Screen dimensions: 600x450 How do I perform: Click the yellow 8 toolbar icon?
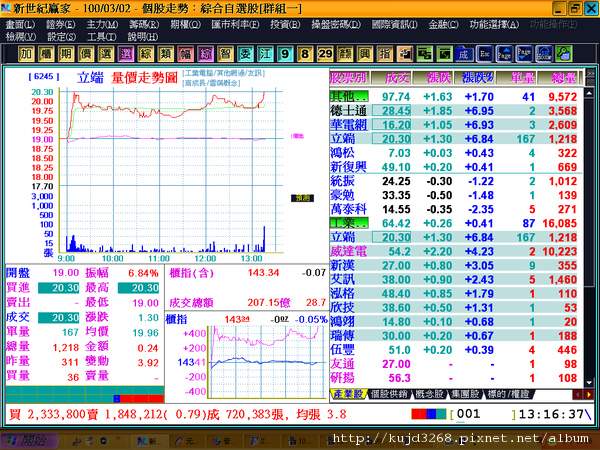pyautogui.click(x=305, y=54)
